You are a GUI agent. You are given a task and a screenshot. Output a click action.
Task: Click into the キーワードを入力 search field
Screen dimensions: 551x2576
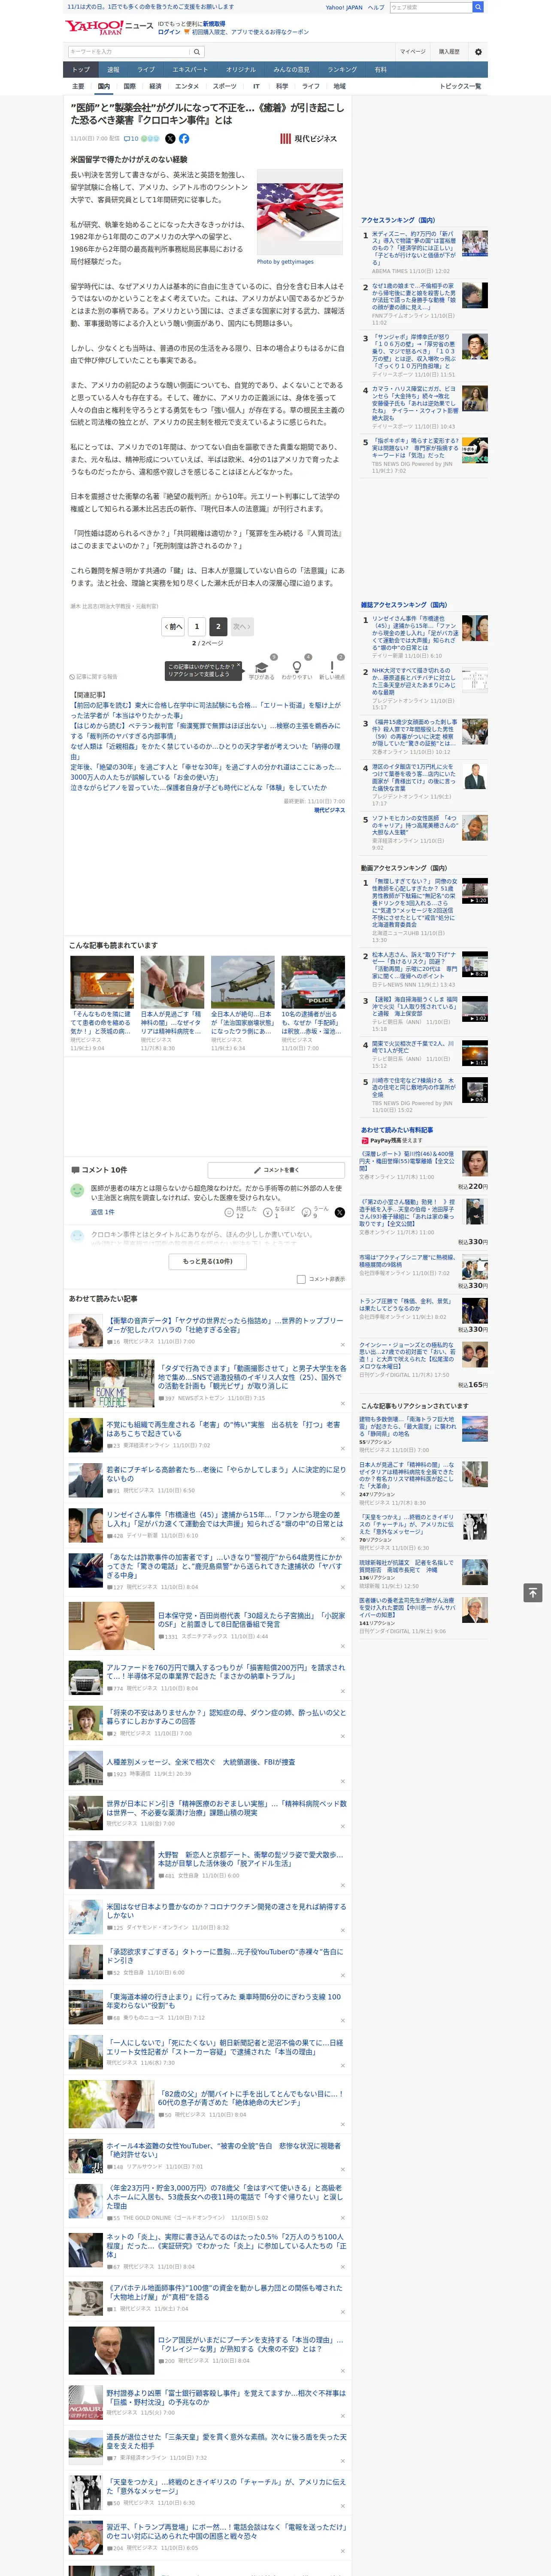pos(129,51)
